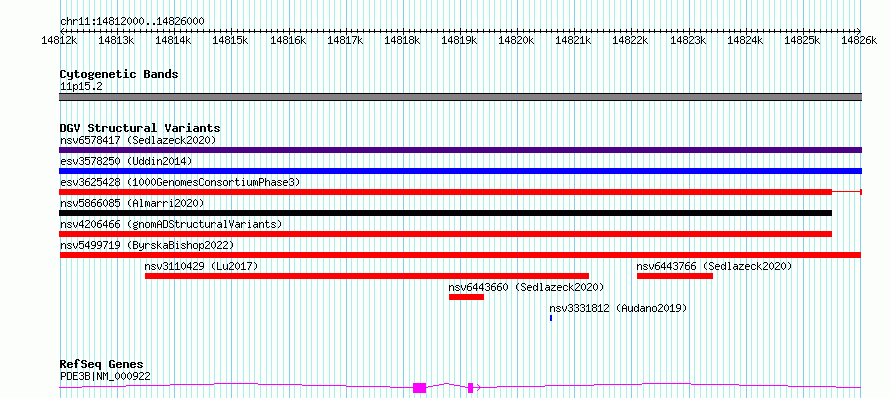Select the red nsv3110429 variant bar
890x398 pixels.
pyautogui.click(x=367, y=276)
